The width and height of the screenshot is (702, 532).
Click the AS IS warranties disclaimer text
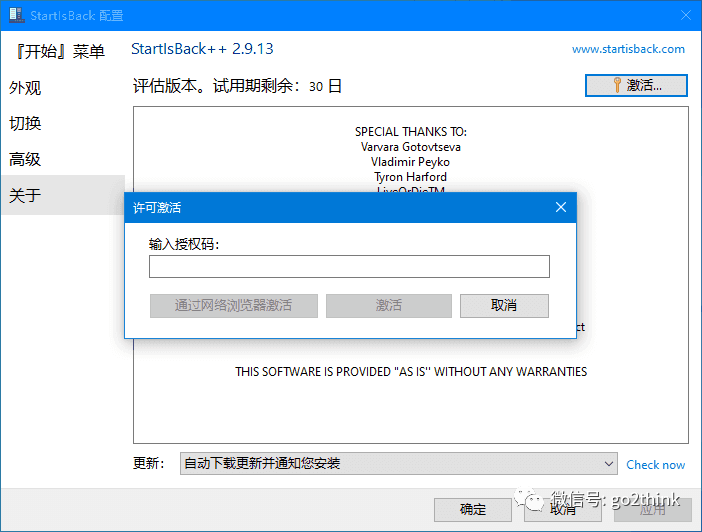click(x=411, y=372)
